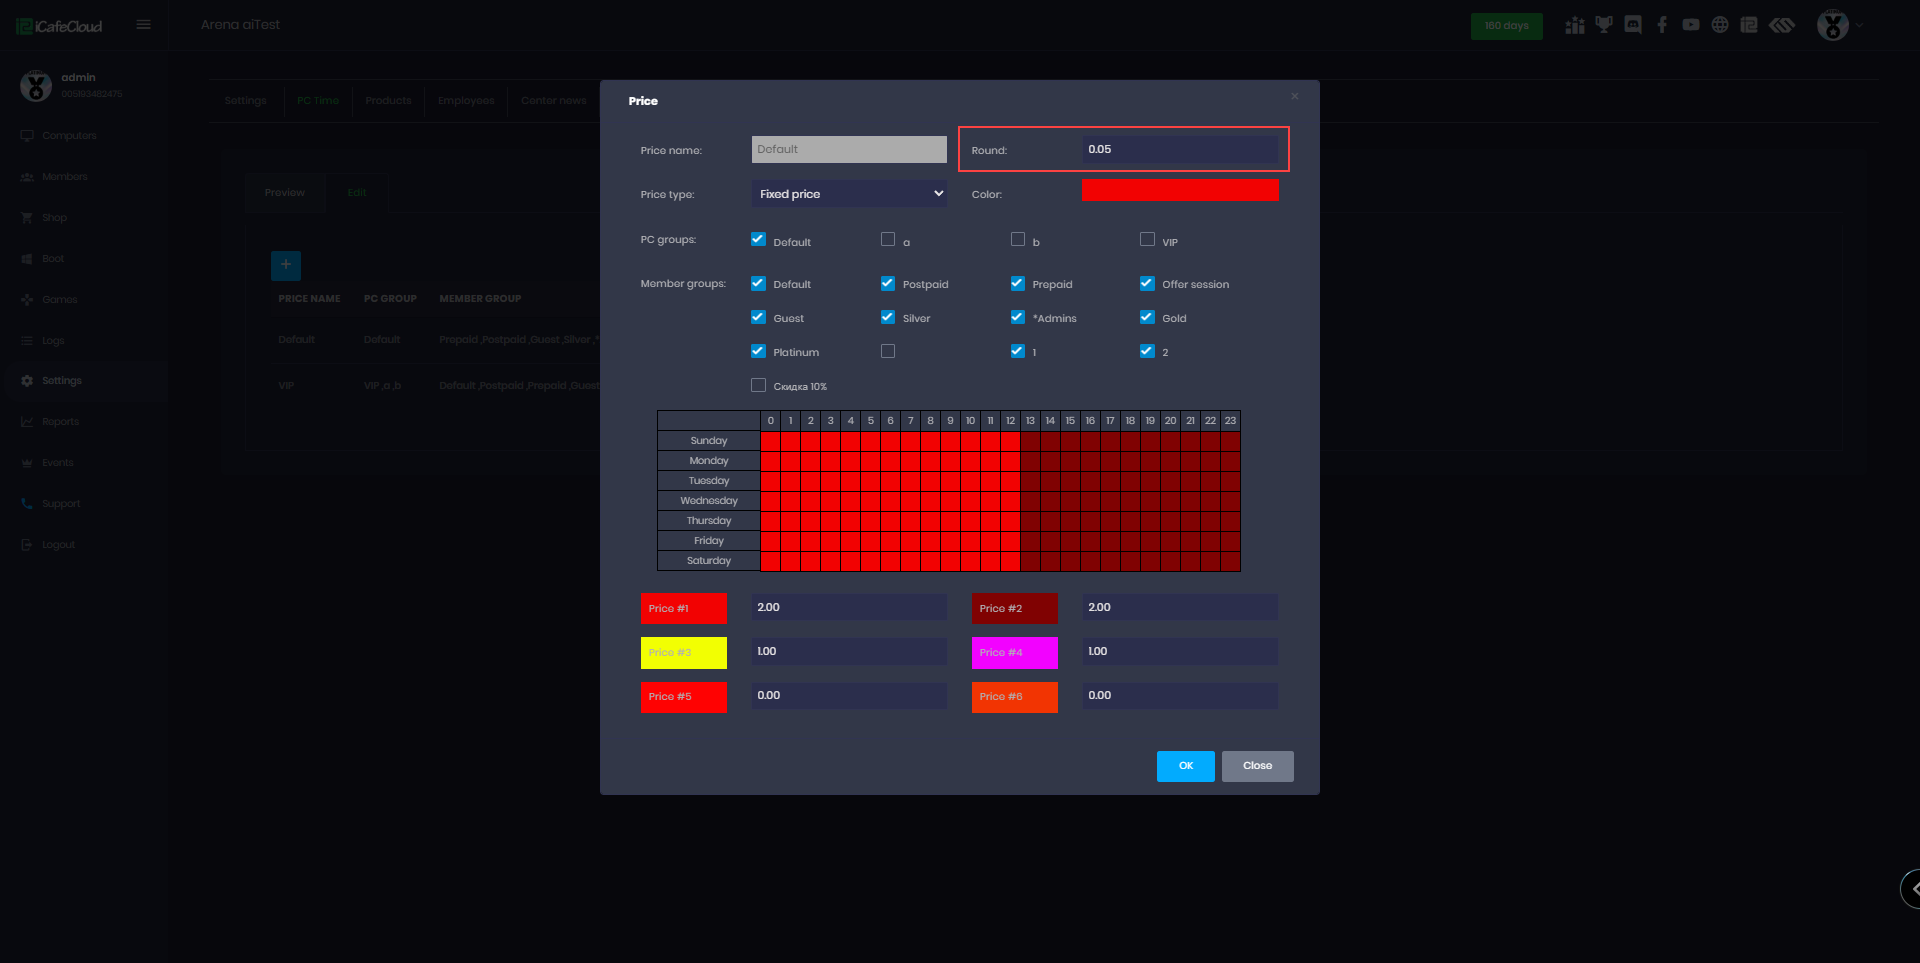Pick the yellow Price #3 swatch
Screen dimensions: 1920x963
(683, 653)
